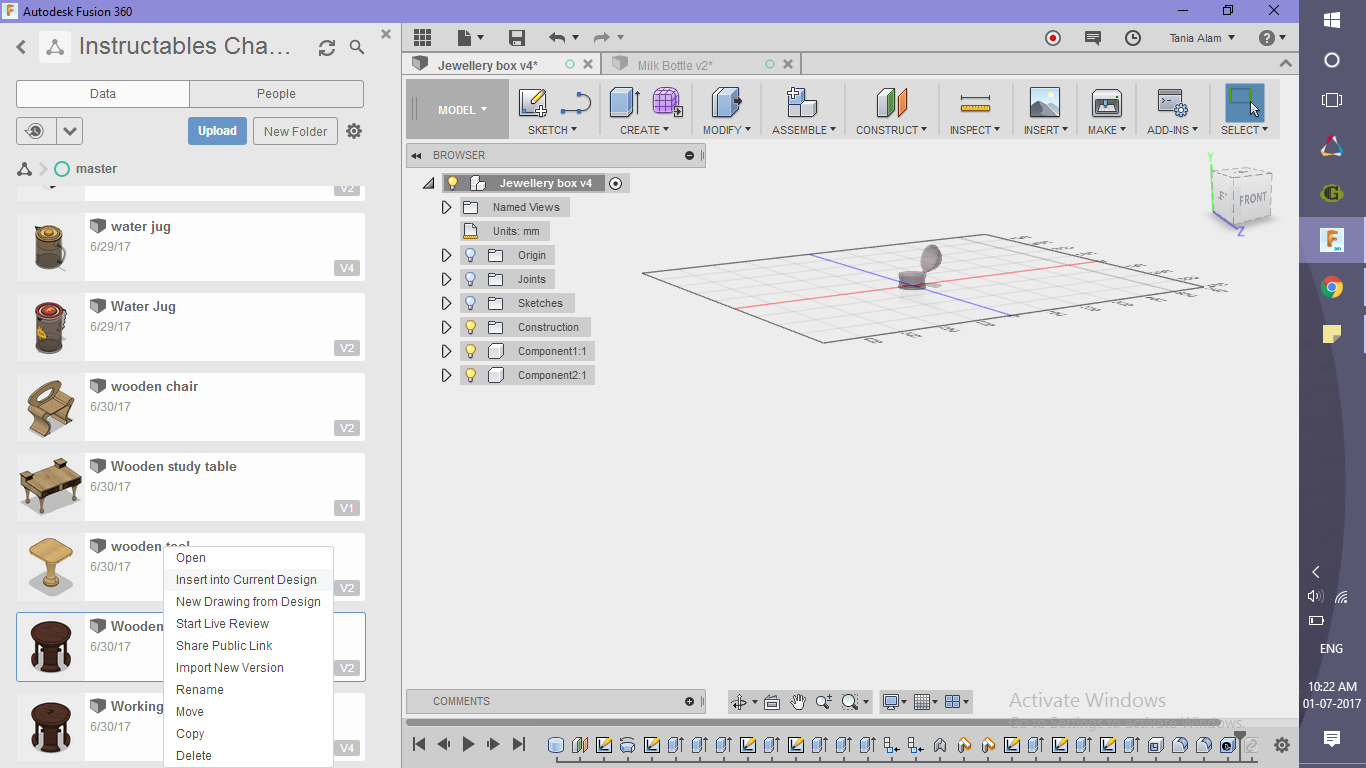The image size is (1366, 768).
Task: Expand Component2:1 in browser
Action: click(447, 375)
